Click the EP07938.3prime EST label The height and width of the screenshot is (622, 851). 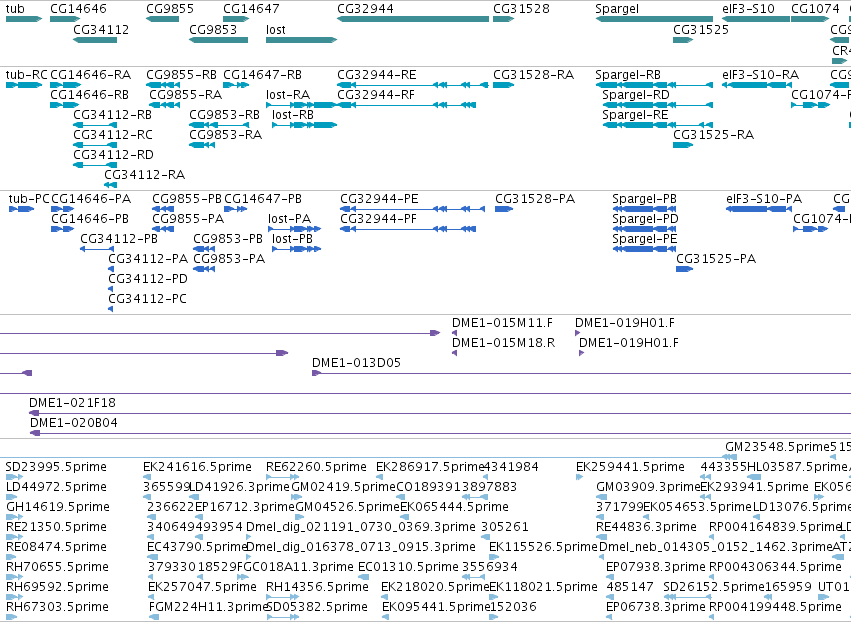[656, 567]
